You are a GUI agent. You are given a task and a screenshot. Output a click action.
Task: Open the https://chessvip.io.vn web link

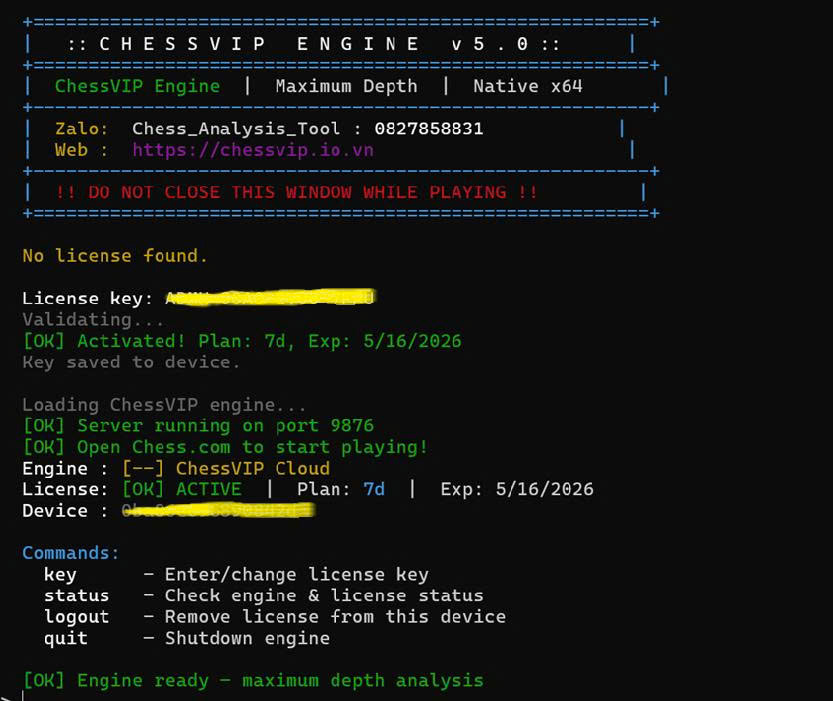point(253,150)
